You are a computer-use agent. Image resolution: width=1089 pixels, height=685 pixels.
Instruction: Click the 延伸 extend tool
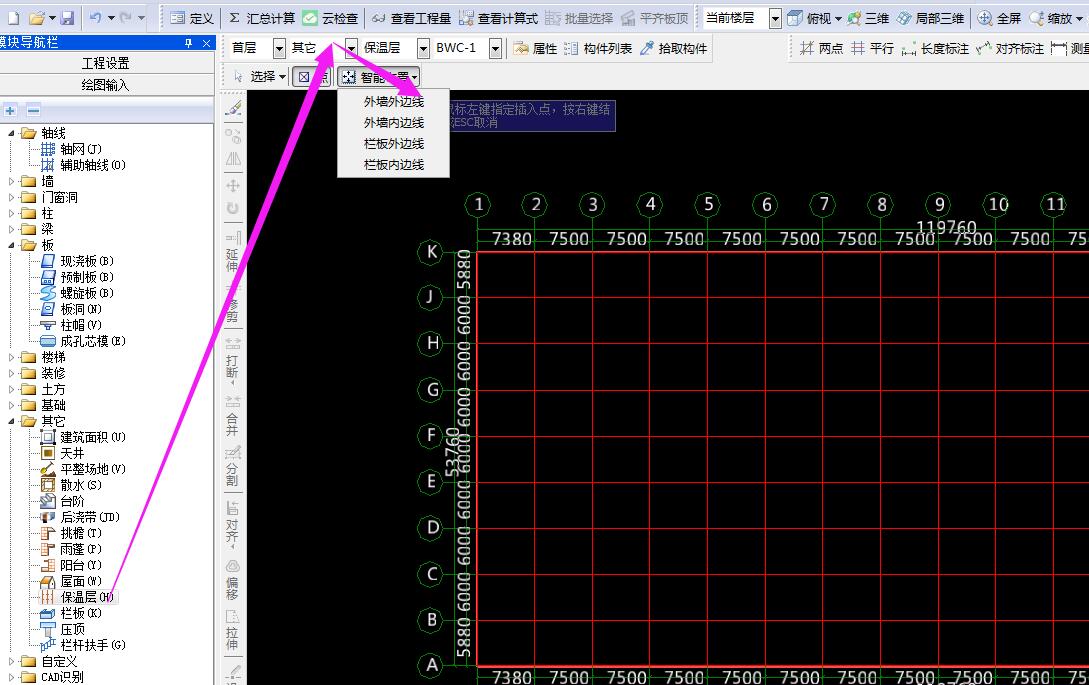click(x=233, y=251)
